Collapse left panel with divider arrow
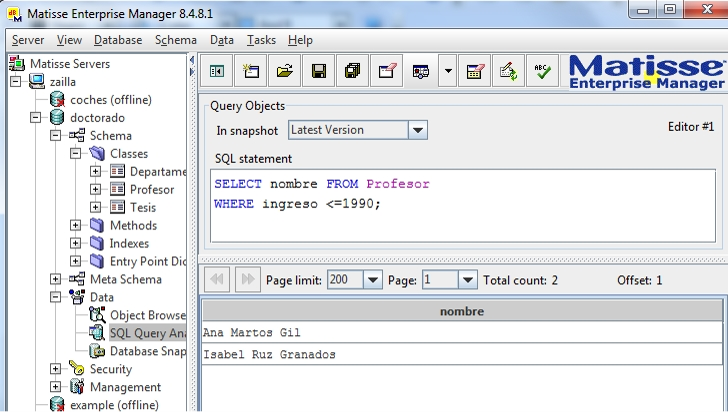 [x=192, y=60]
